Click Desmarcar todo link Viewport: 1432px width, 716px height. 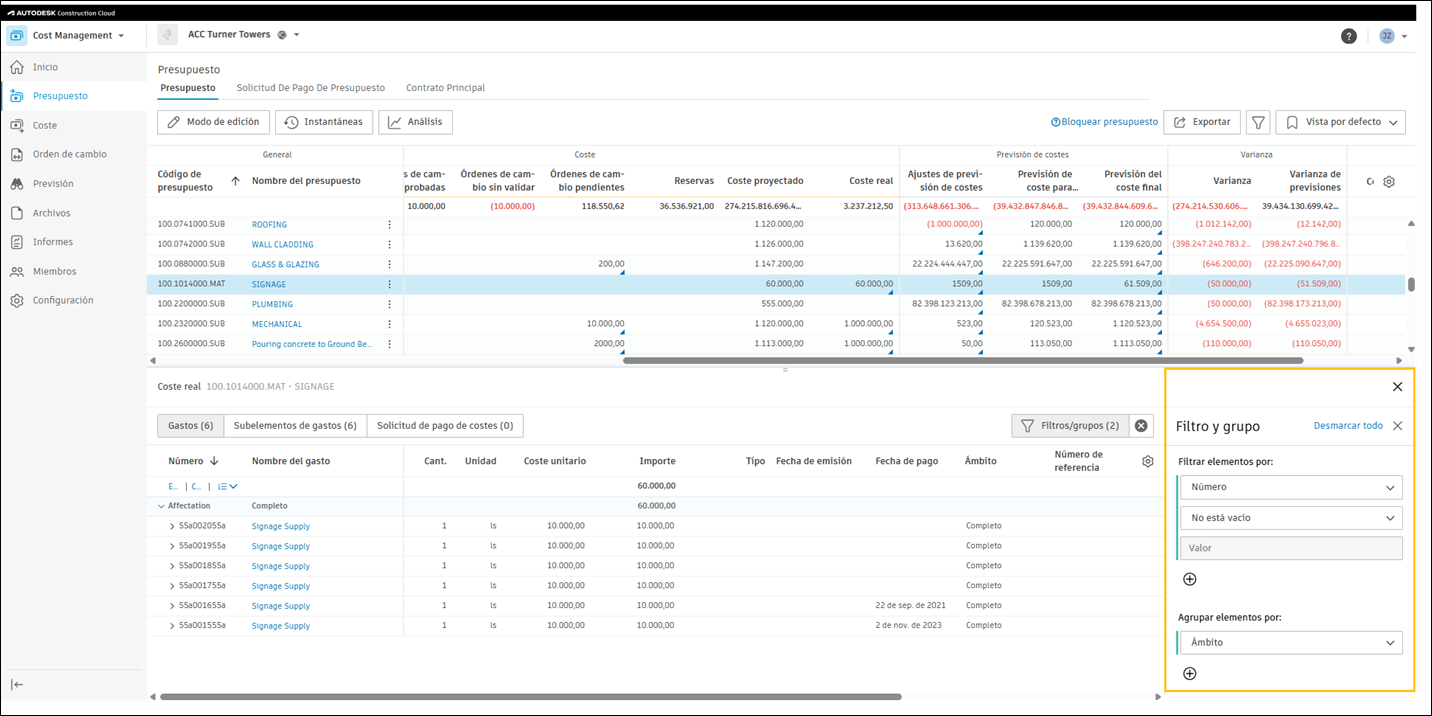[1348, 426]
